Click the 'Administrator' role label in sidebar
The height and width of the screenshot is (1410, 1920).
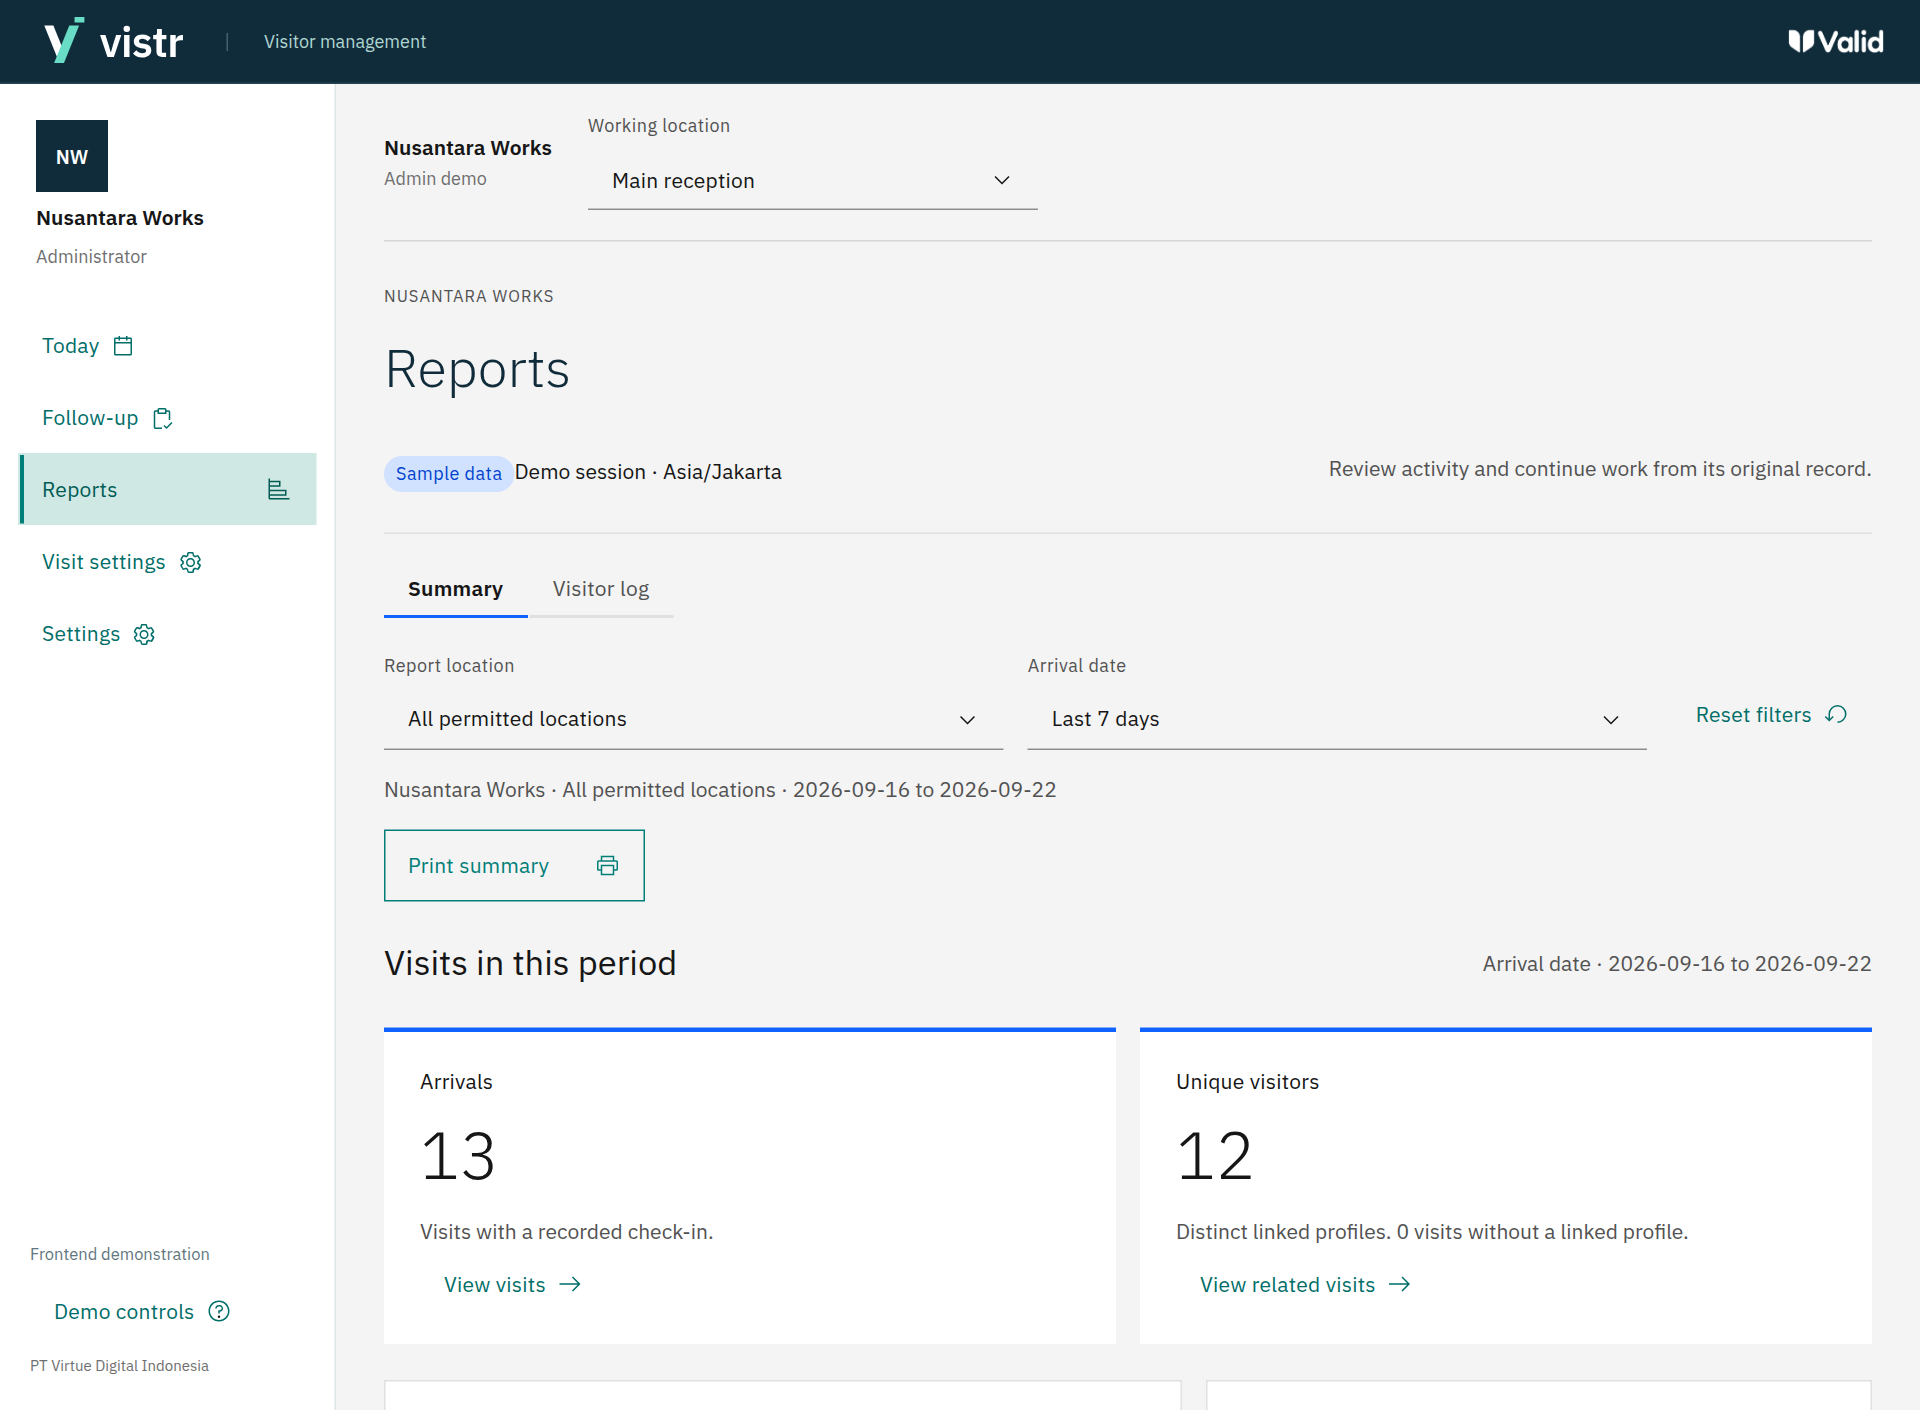(91, 257)
